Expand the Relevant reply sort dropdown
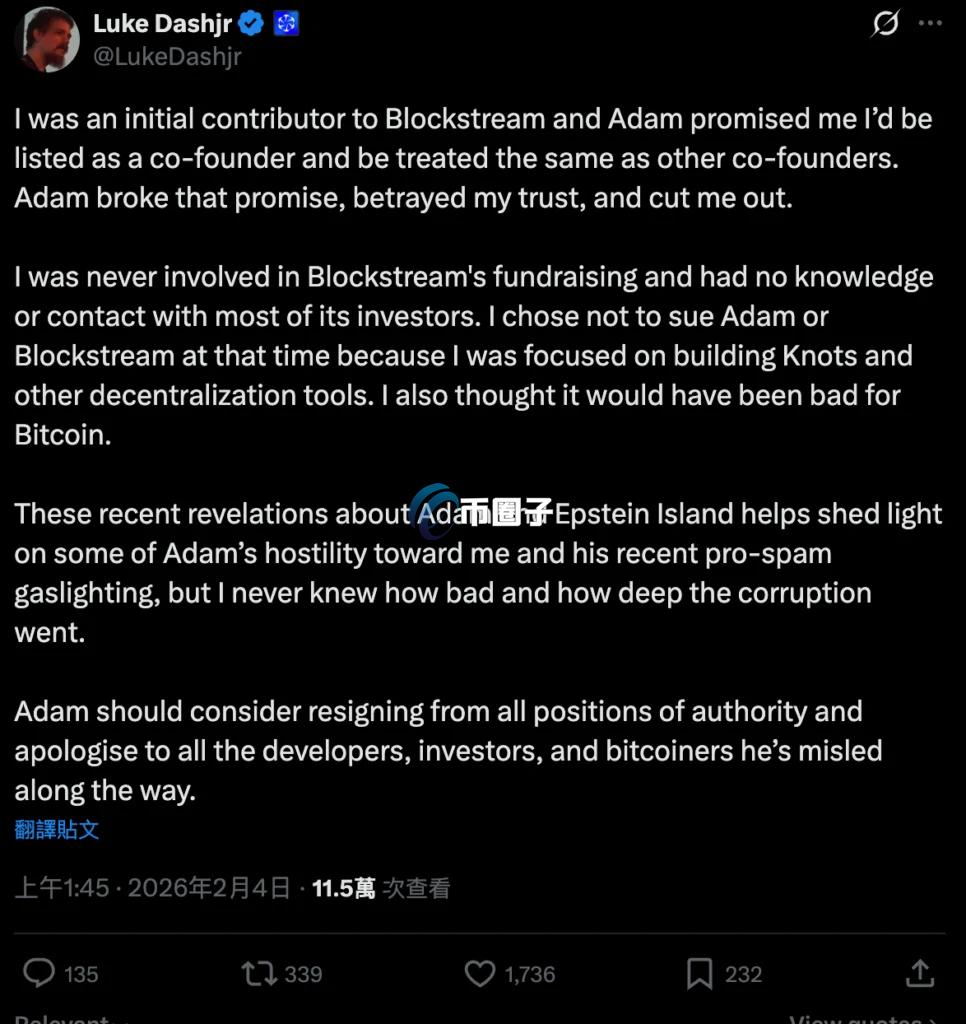966x1024 pixels. coord(70,1019)
